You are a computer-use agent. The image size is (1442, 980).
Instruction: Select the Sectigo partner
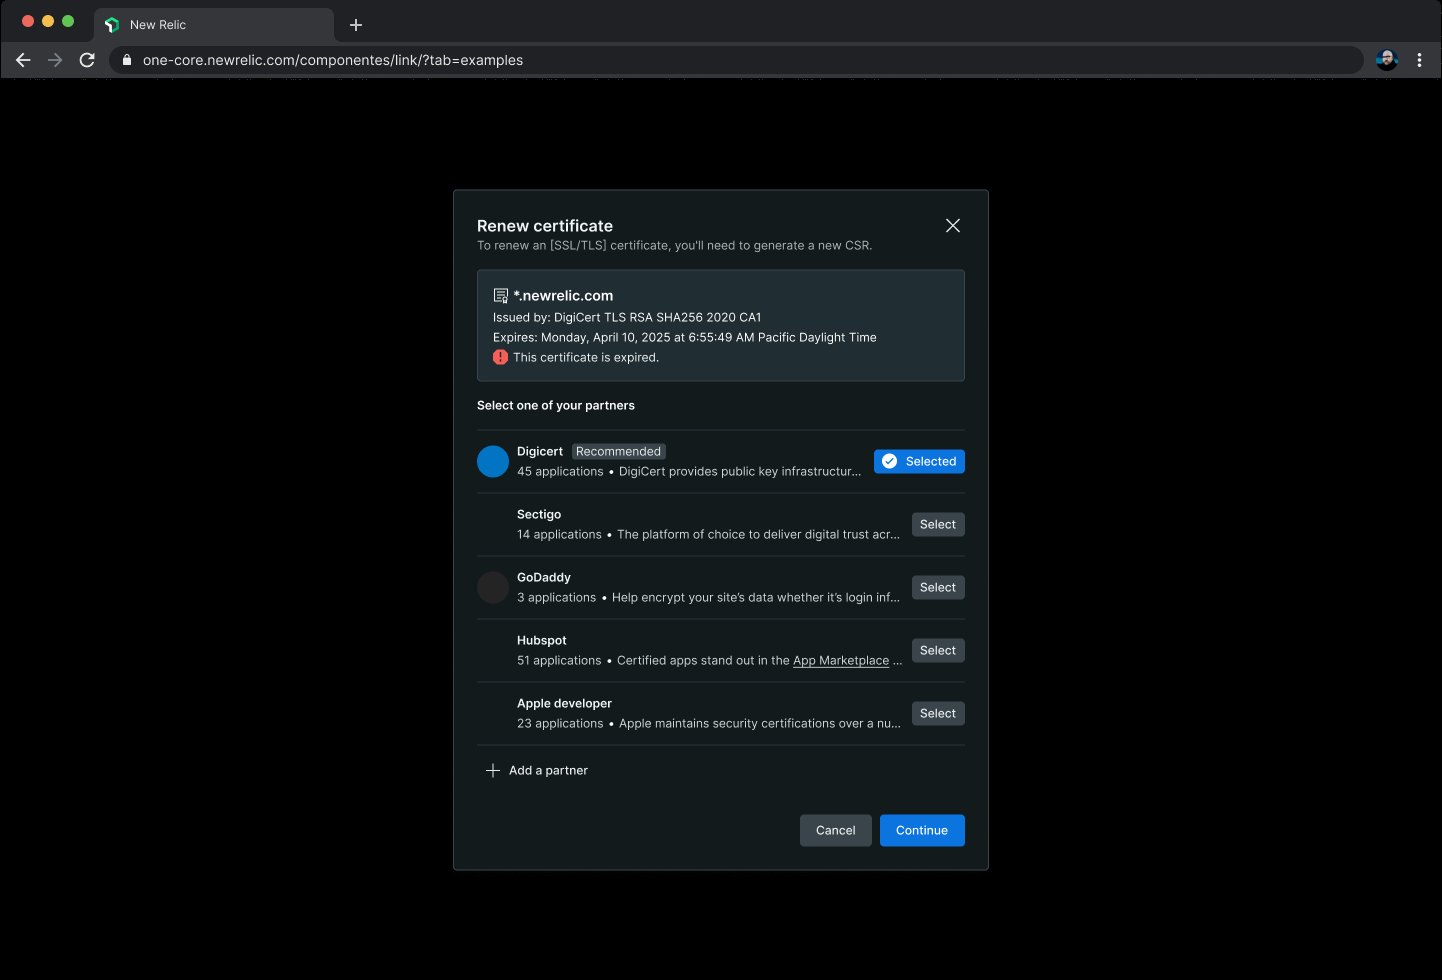coord(938,524)
